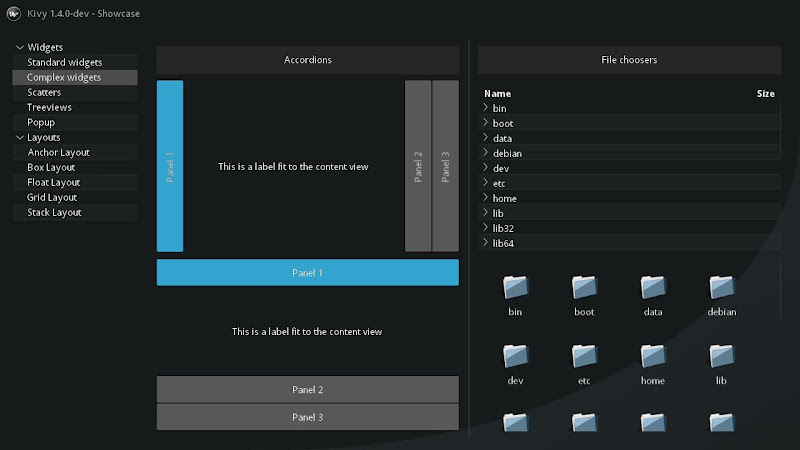Open the etc folder icon
This screenshot has width=800, height=450.
pos(584,356)
